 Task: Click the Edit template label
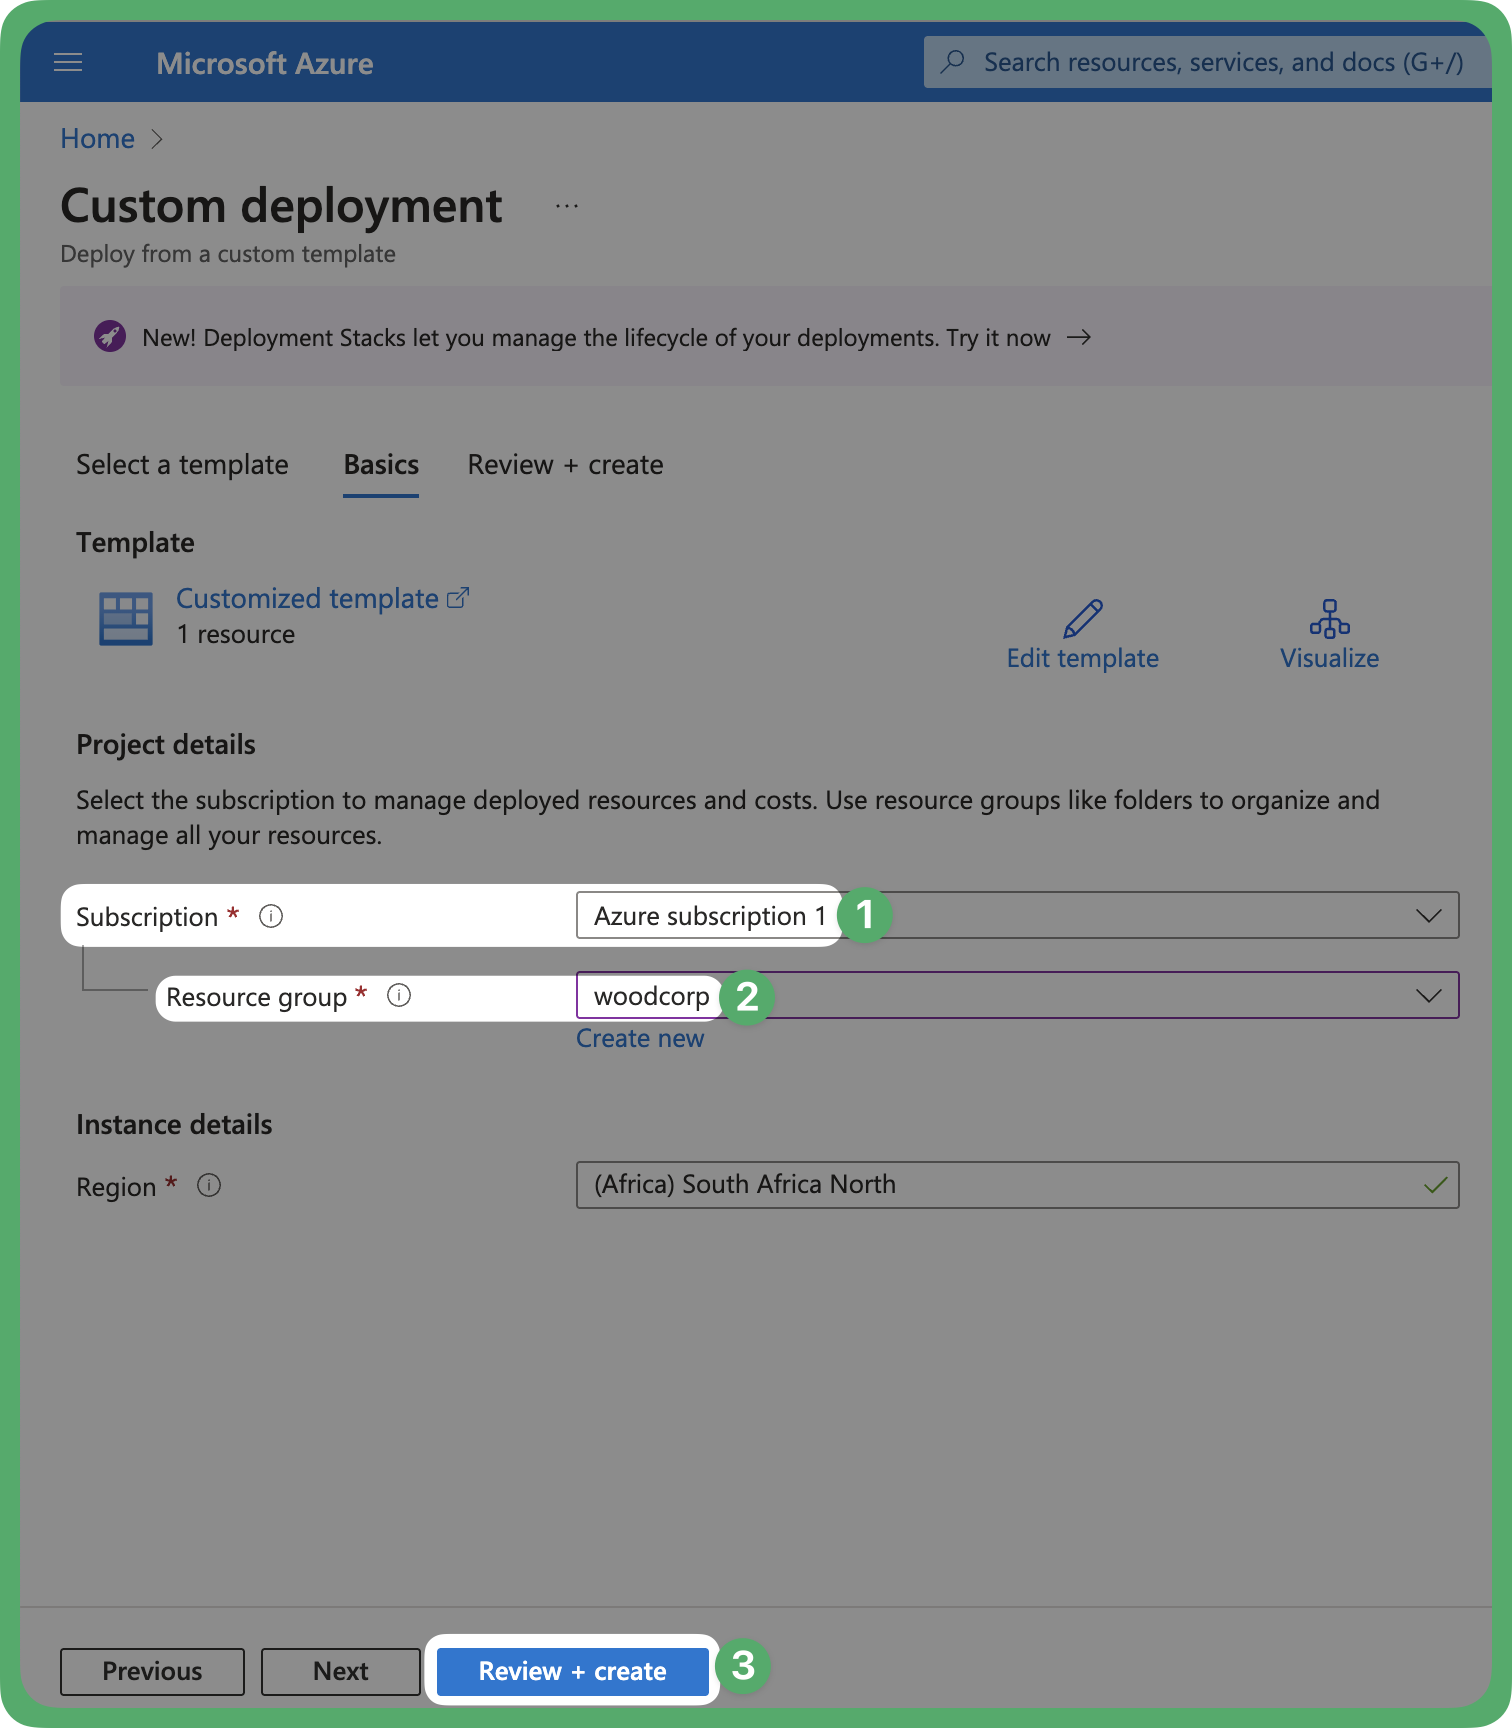pyautogui.click(x=1083, y=659)
